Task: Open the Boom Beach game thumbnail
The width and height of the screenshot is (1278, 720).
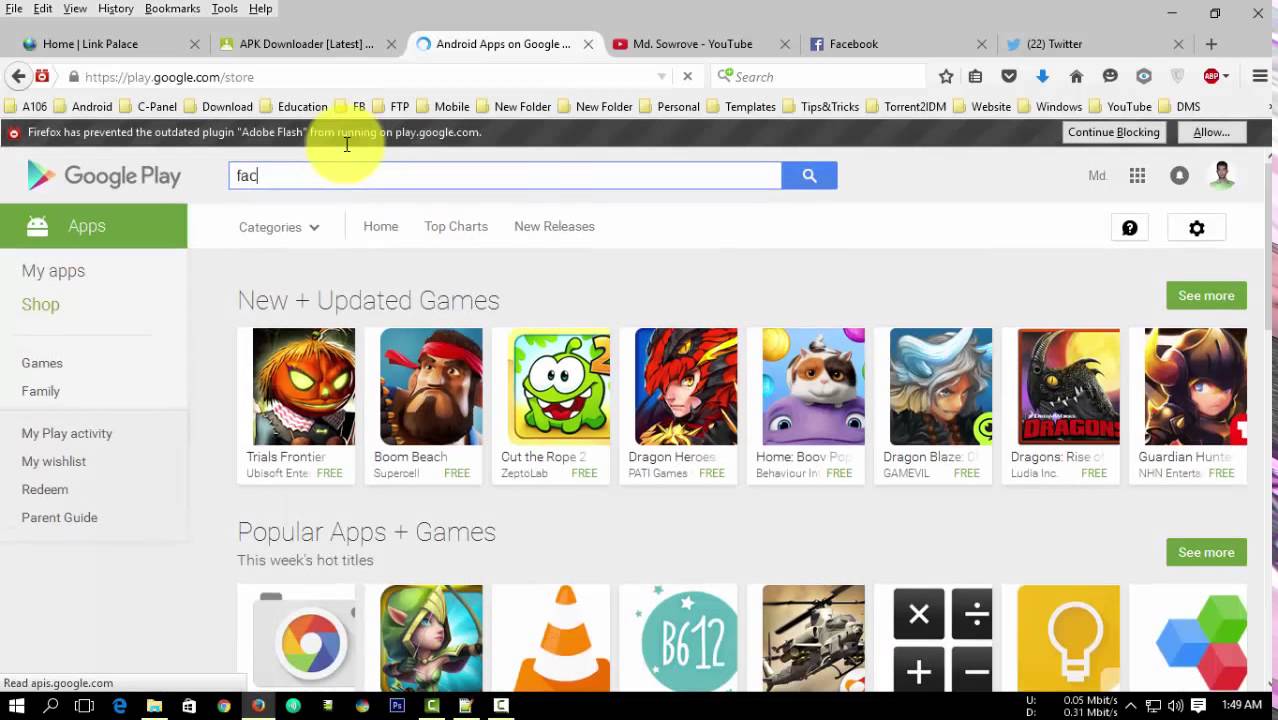Action: 431,386
